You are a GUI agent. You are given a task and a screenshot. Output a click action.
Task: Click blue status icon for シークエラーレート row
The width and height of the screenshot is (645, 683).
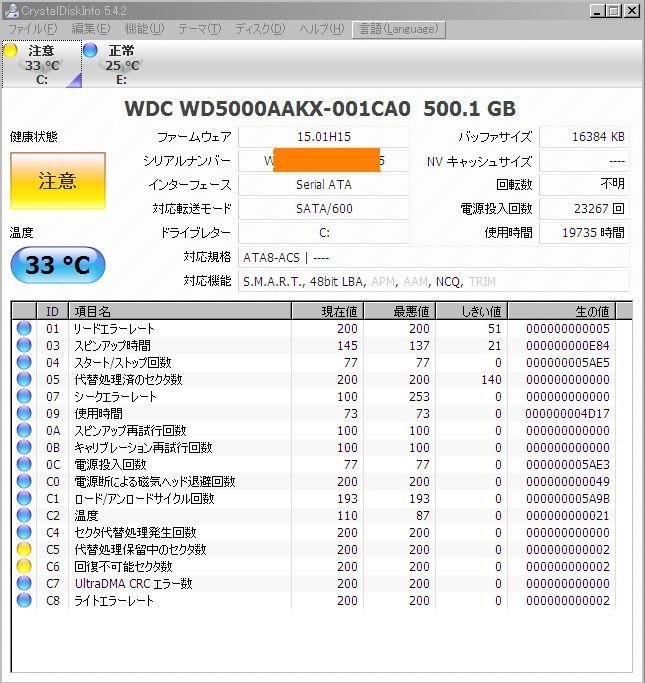(x=24, y=396)
